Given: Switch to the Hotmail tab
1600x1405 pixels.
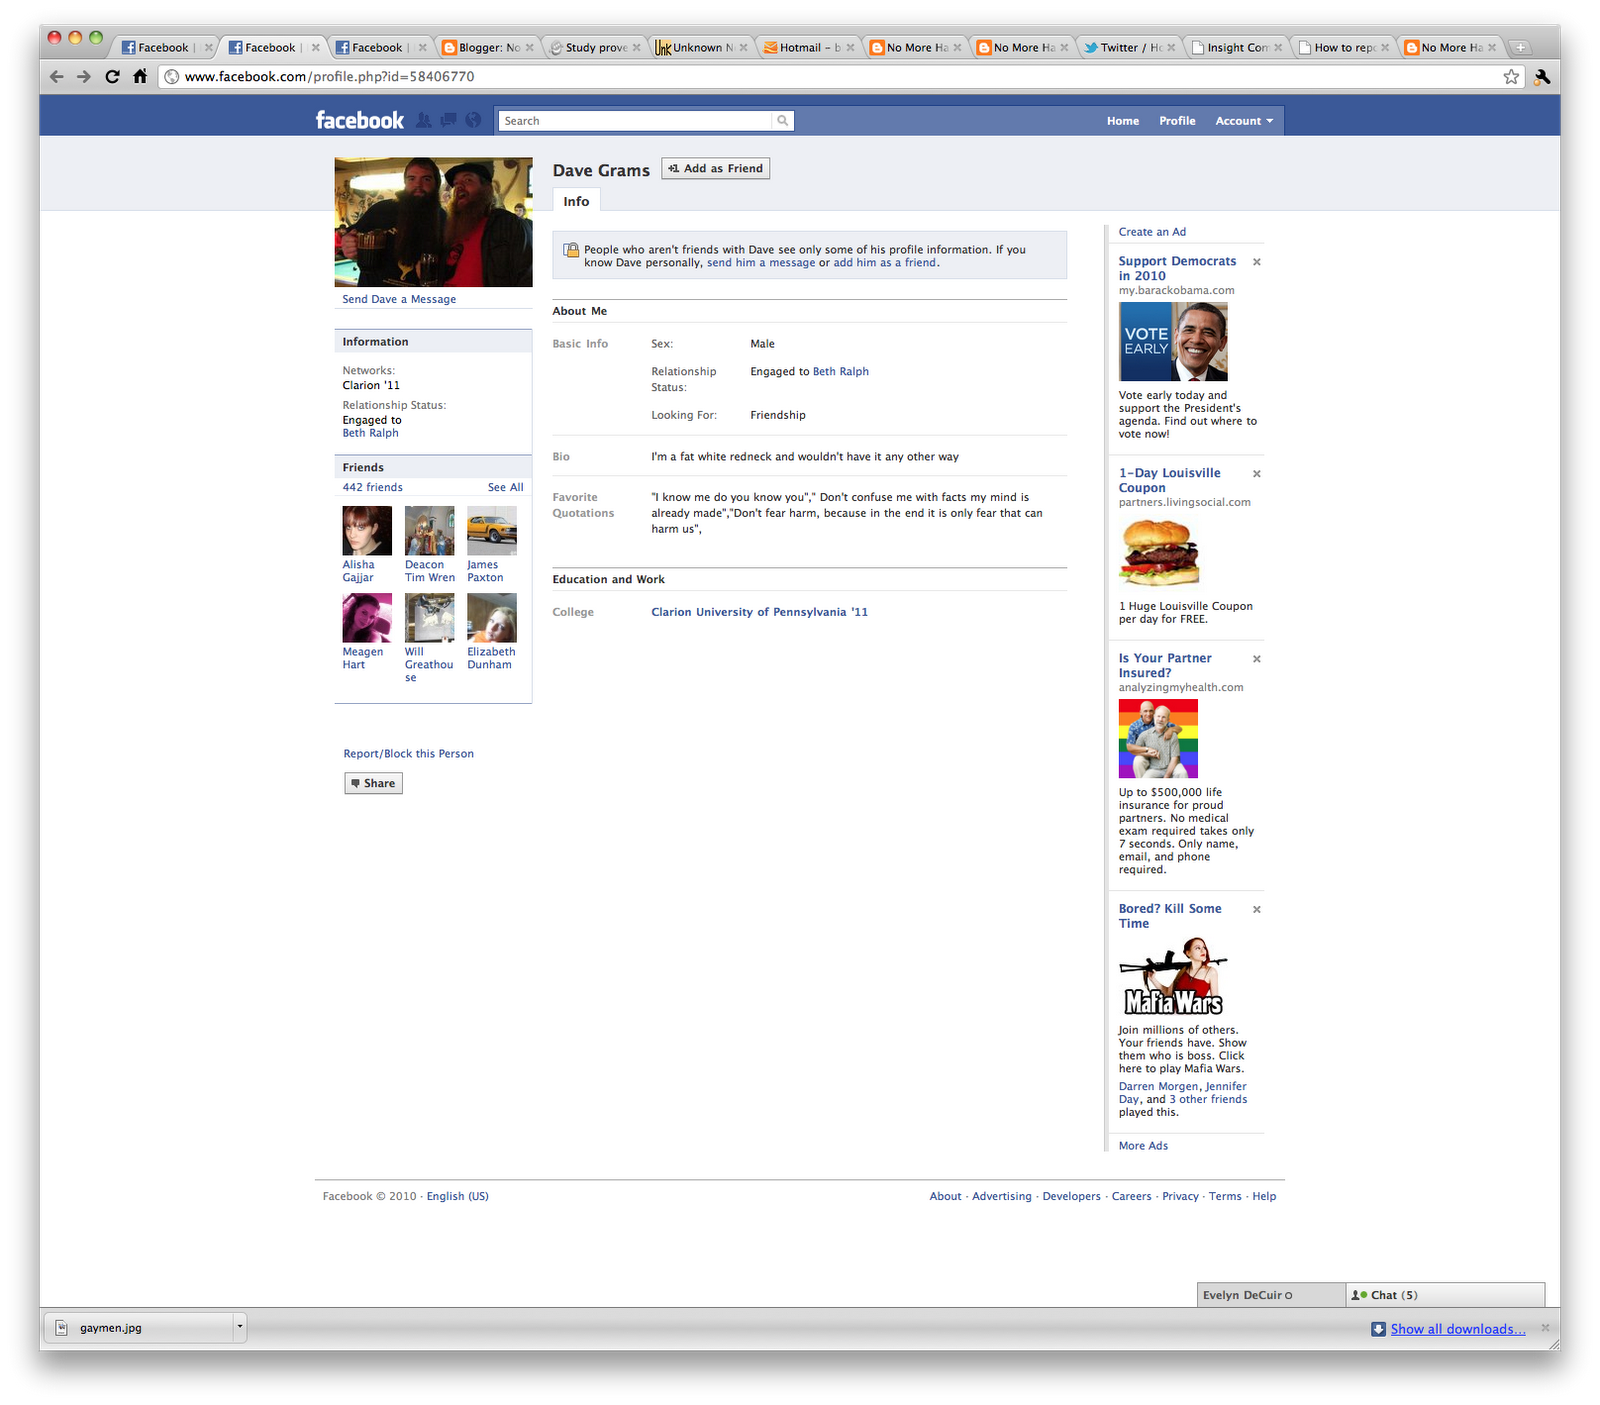Looking at the screenshot, I should coord(810,47).
